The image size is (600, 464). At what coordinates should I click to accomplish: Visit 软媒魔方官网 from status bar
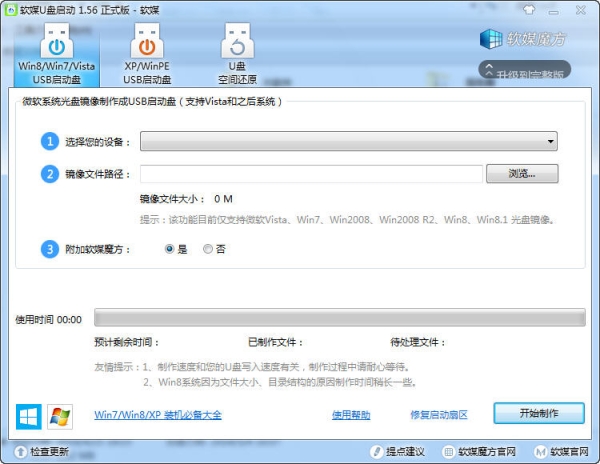(479, 452)
